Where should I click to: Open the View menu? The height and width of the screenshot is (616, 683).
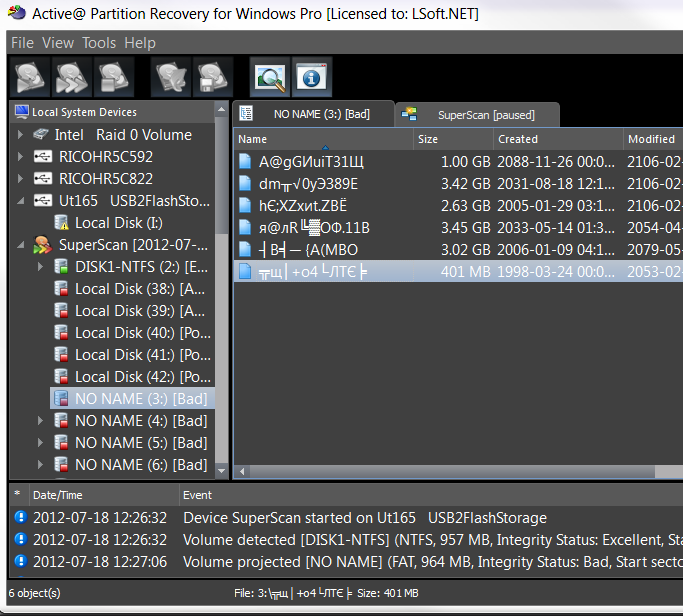pyautogui.click(x=58, y=43)
